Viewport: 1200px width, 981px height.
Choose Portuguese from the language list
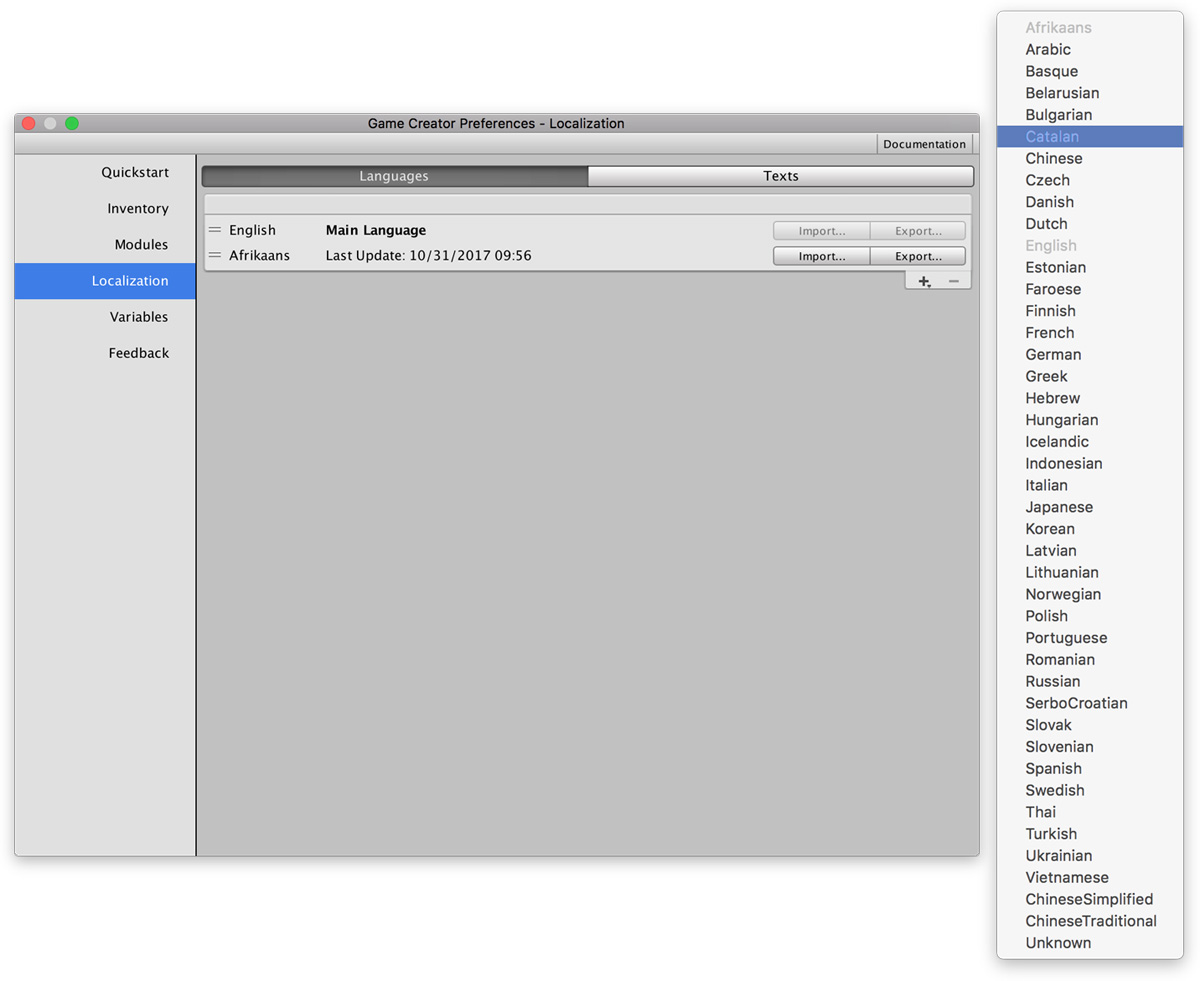1090,638
